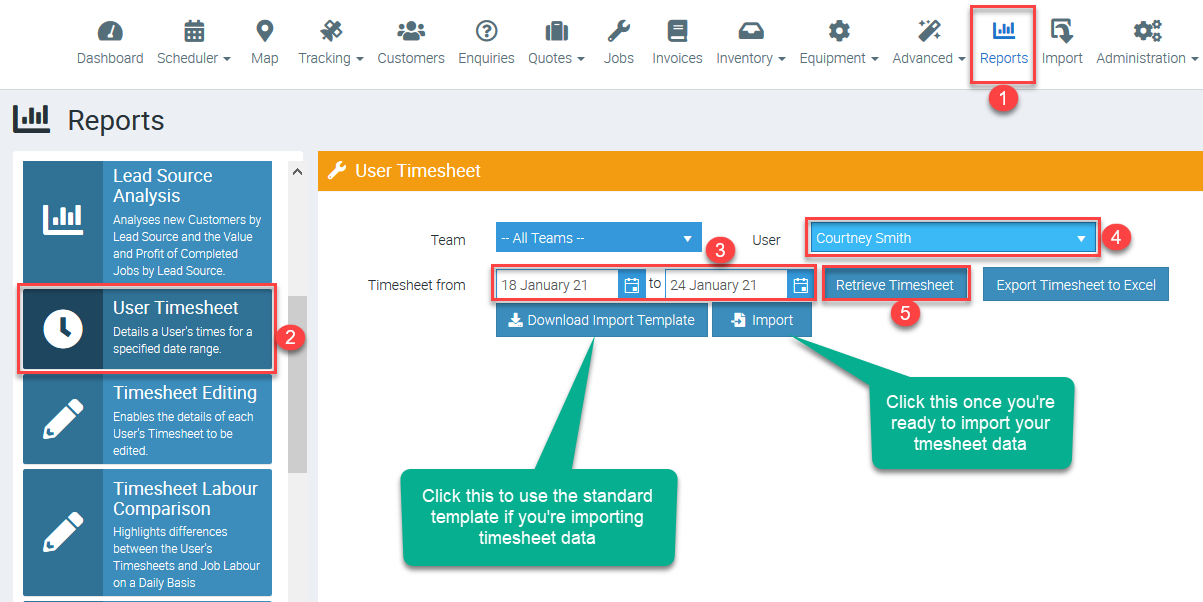Open Jobs via the wrench icon
The width and height of the screenshot is (1203, 602).
coord(618,31)
